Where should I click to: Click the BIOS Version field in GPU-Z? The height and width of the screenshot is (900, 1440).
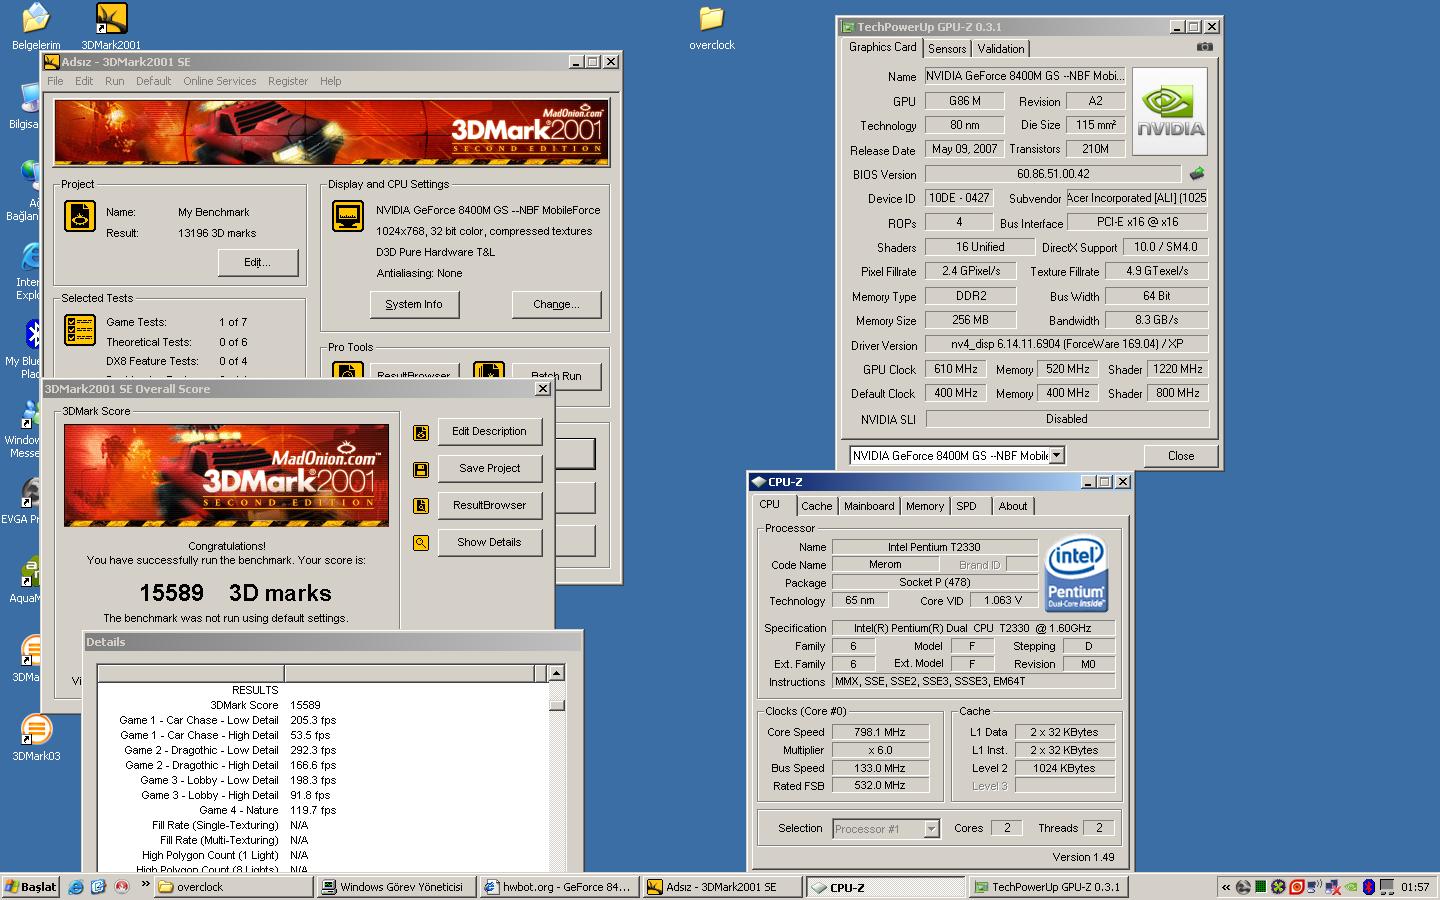coord(1053,174)
